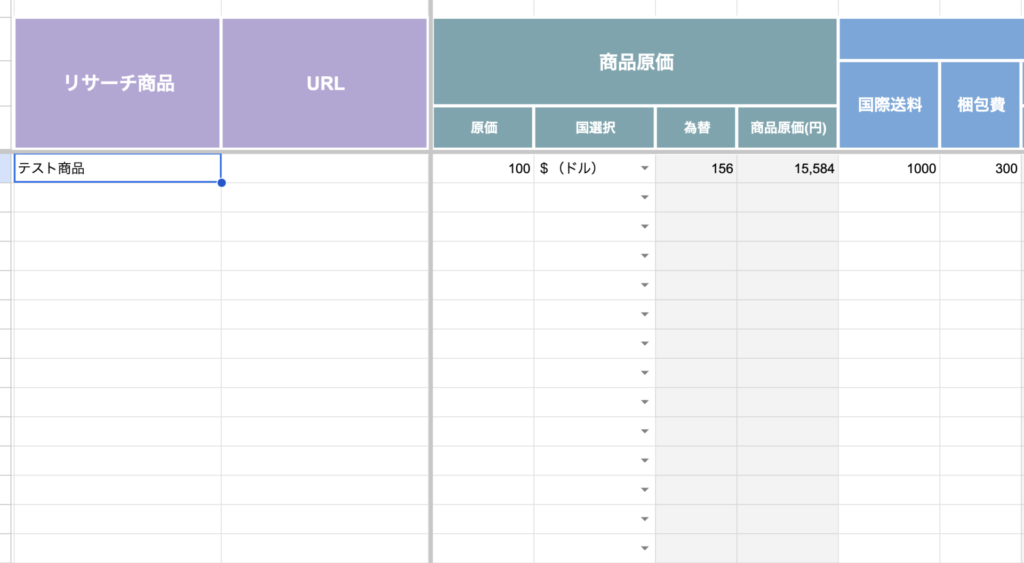Viewport: 1024px width, 563px height.
Task: Click the リサーチ商品 header cell
Action: (x=118, y=84)
